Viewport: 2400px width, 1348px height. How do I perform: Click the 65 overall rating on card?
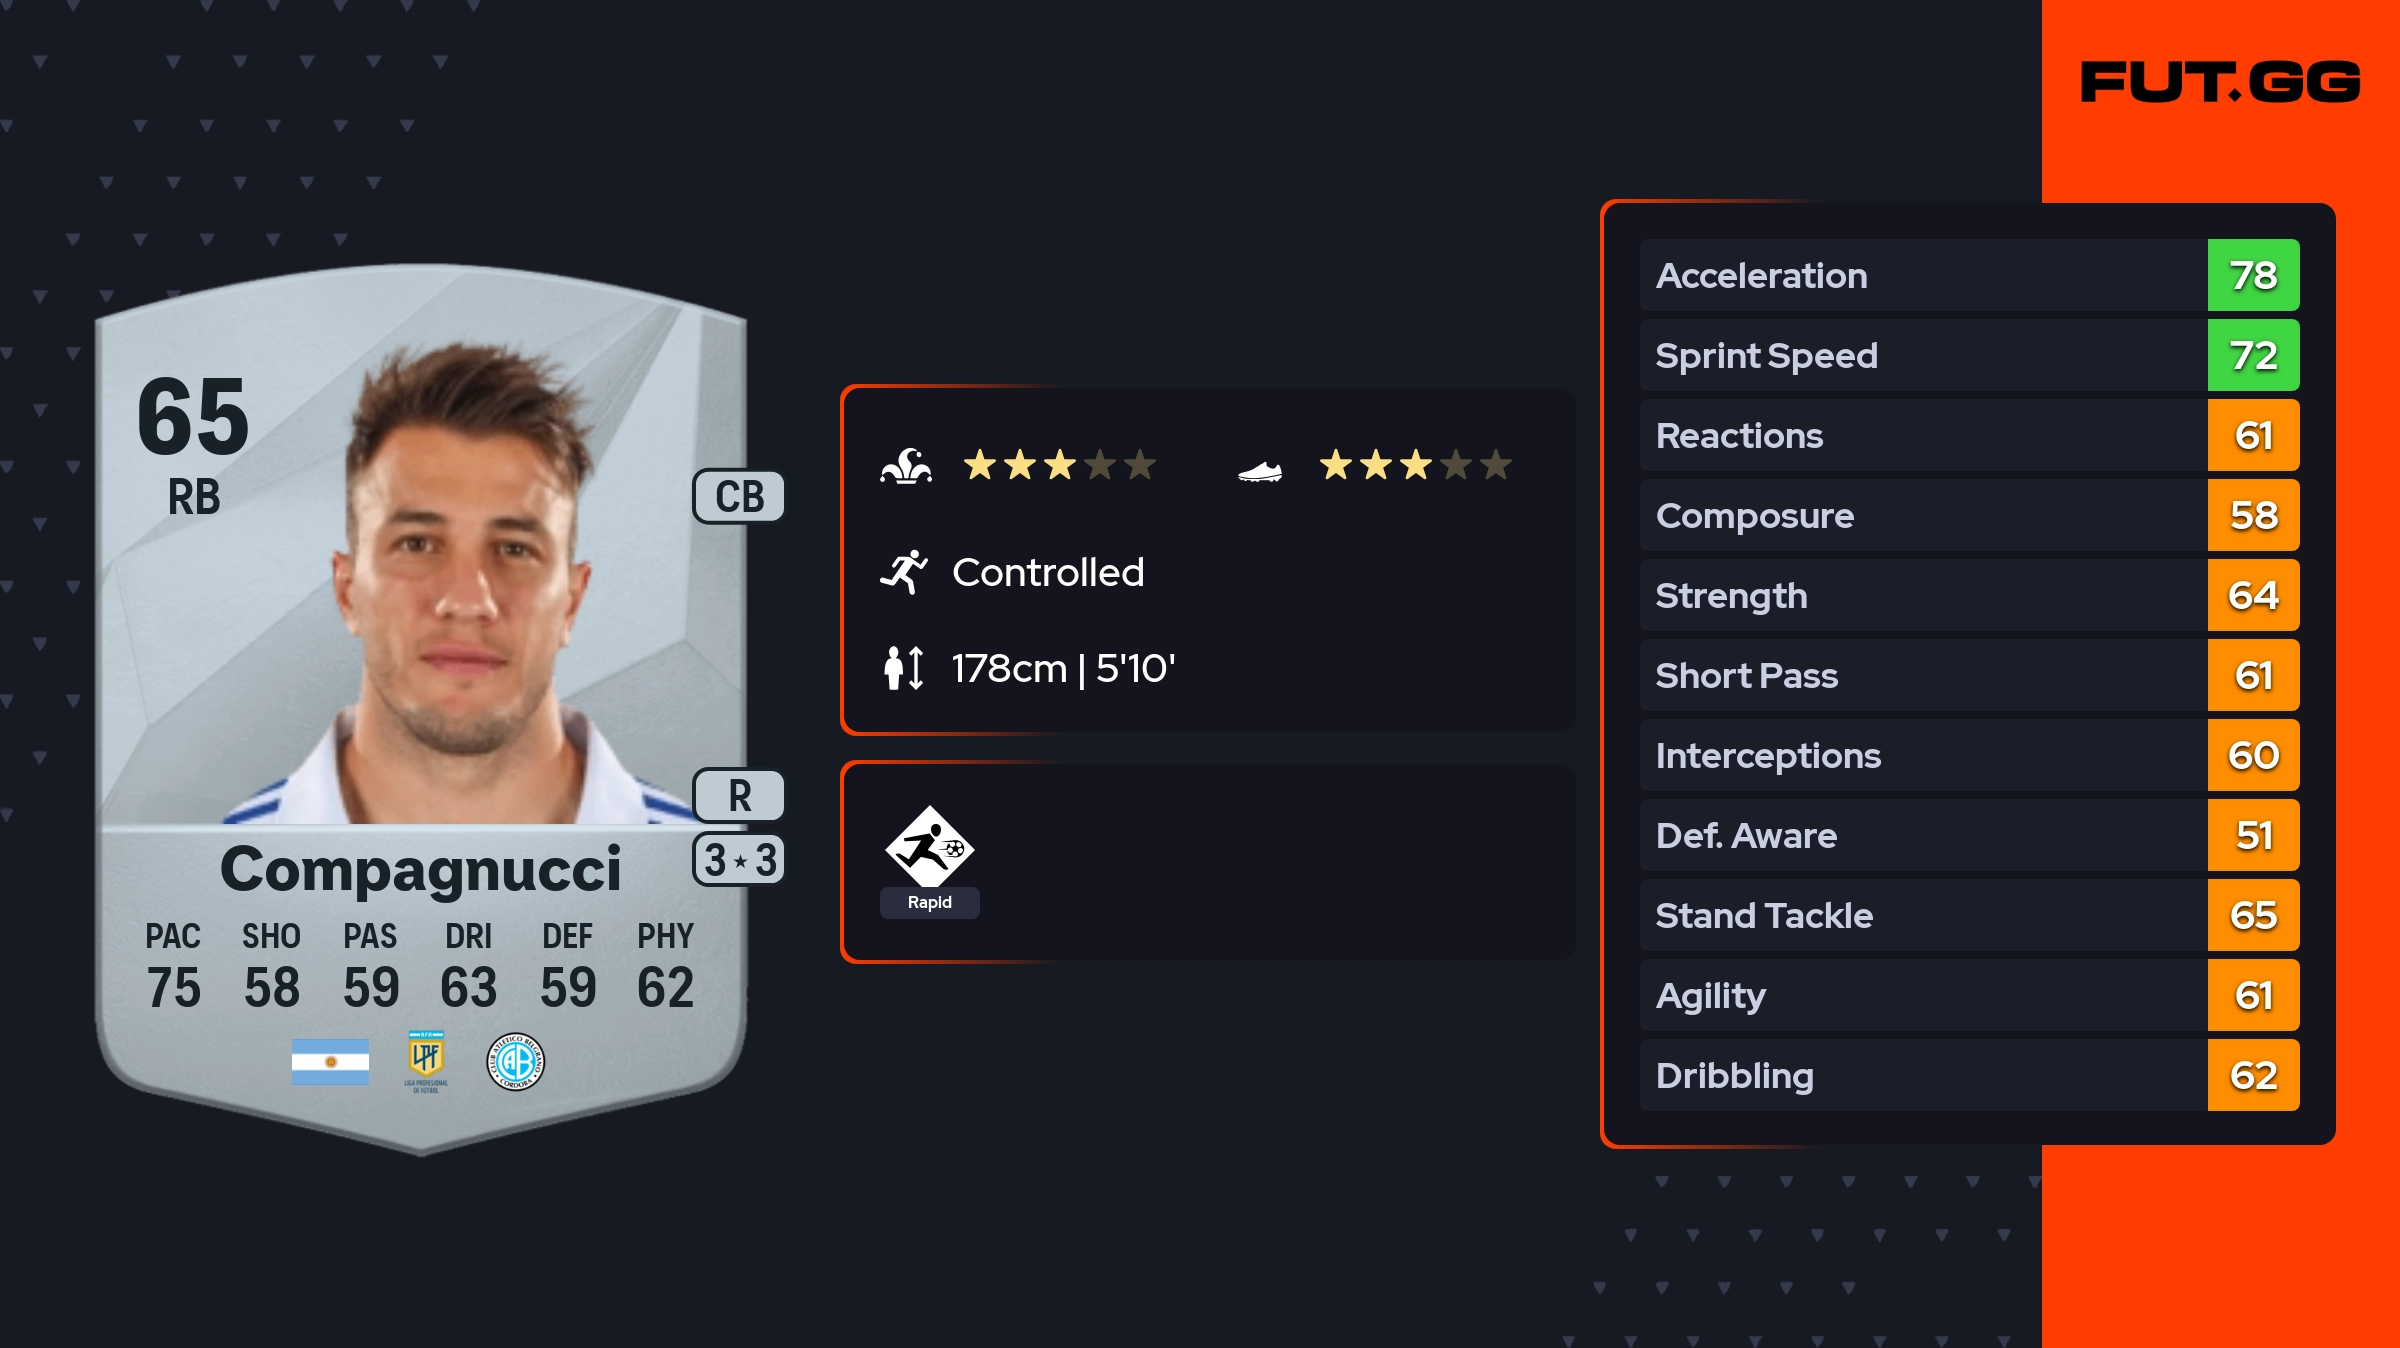click(193, 416)
